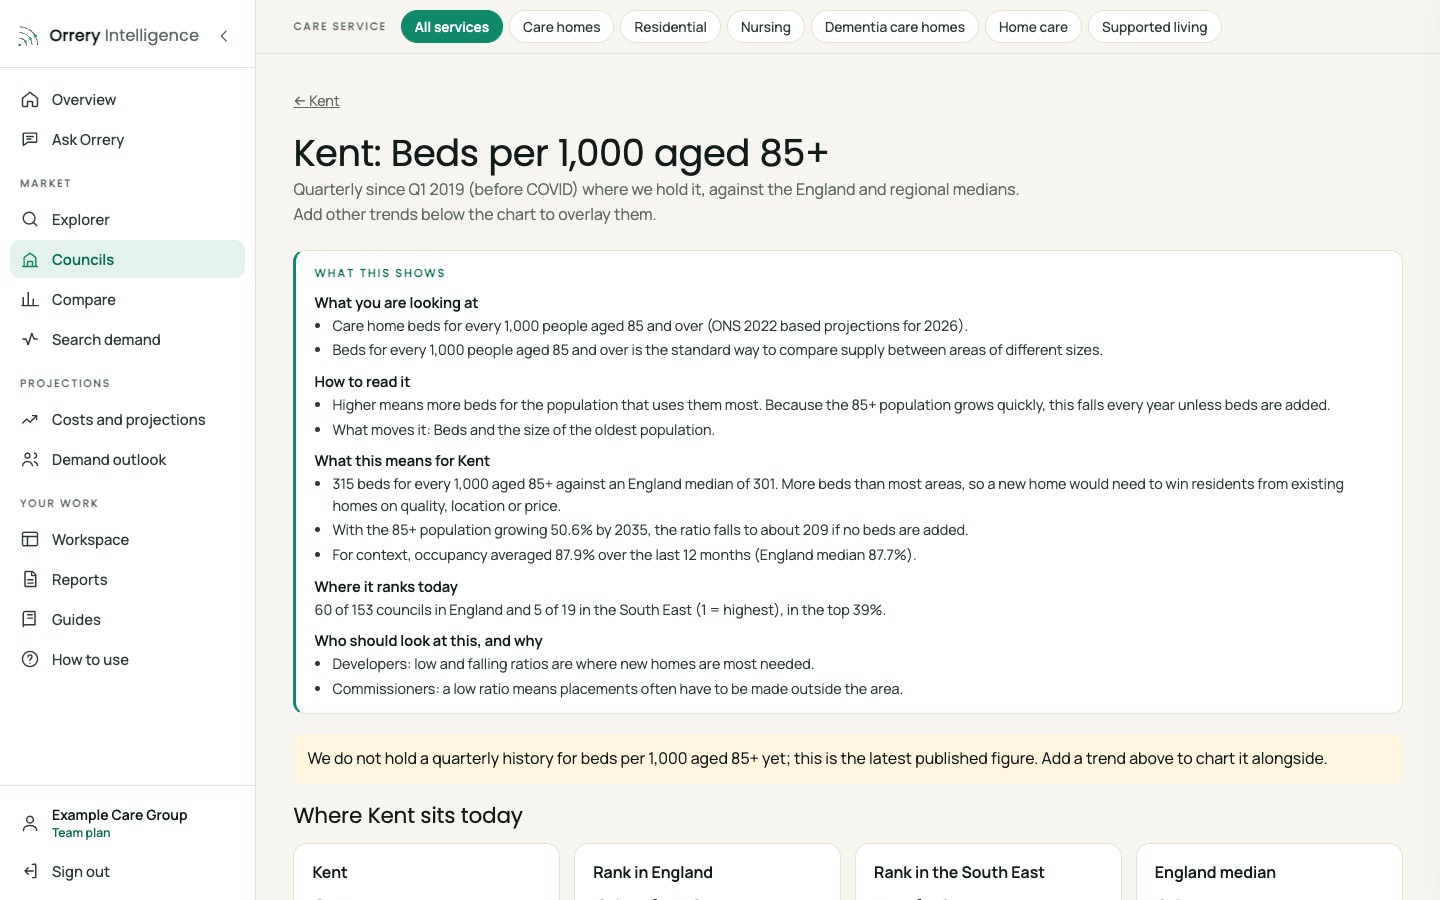Filter by Nursing services
This screenshot has width=1440, height=900.
pos(765,27)
